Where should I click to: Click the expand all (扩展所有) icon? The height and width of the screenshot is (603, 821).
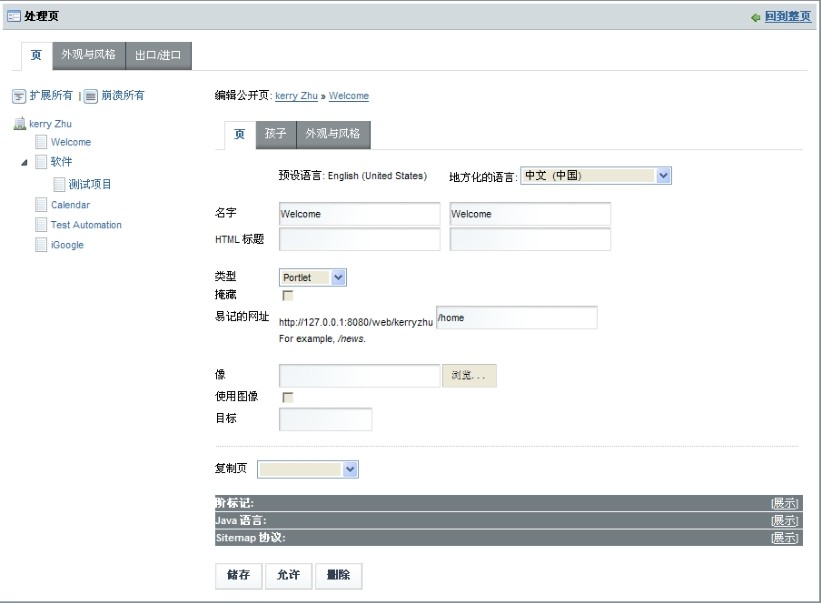coord(18,96)
